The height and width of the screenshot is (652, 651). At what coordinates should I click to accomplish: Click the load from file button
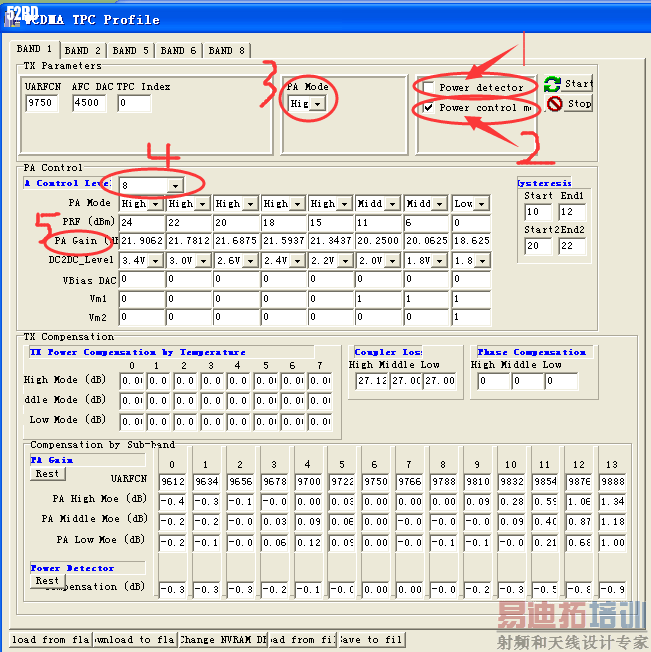pyautogui.click(x=303, y=640)
